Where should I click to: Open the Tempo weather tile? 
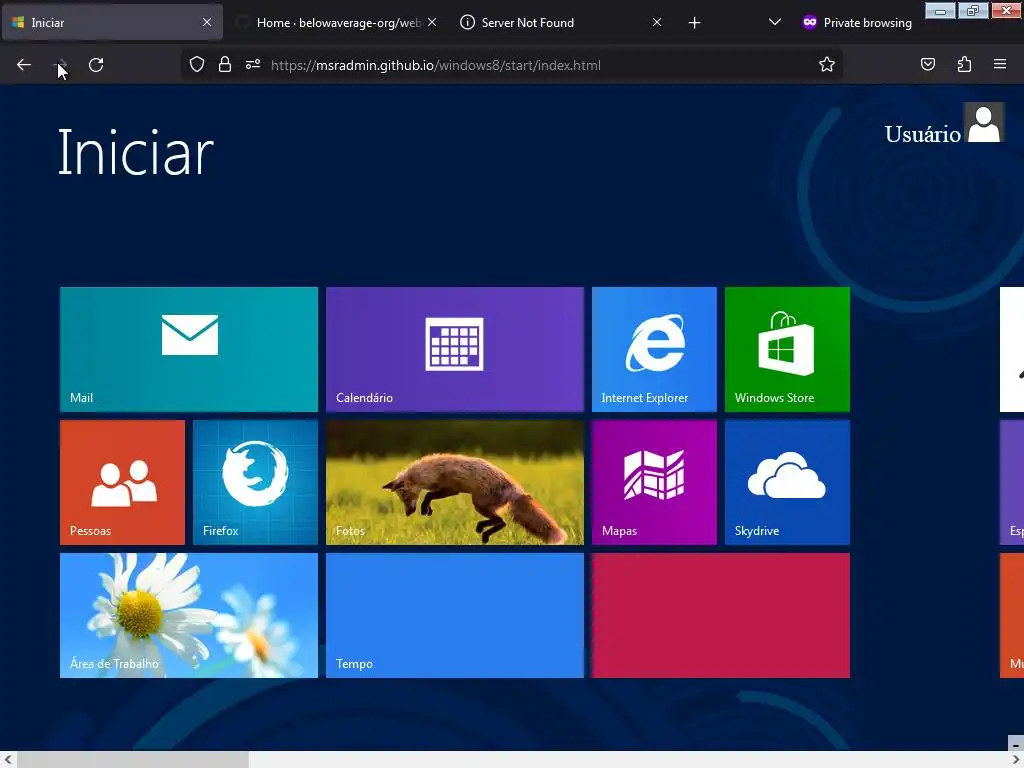point(455,615)
